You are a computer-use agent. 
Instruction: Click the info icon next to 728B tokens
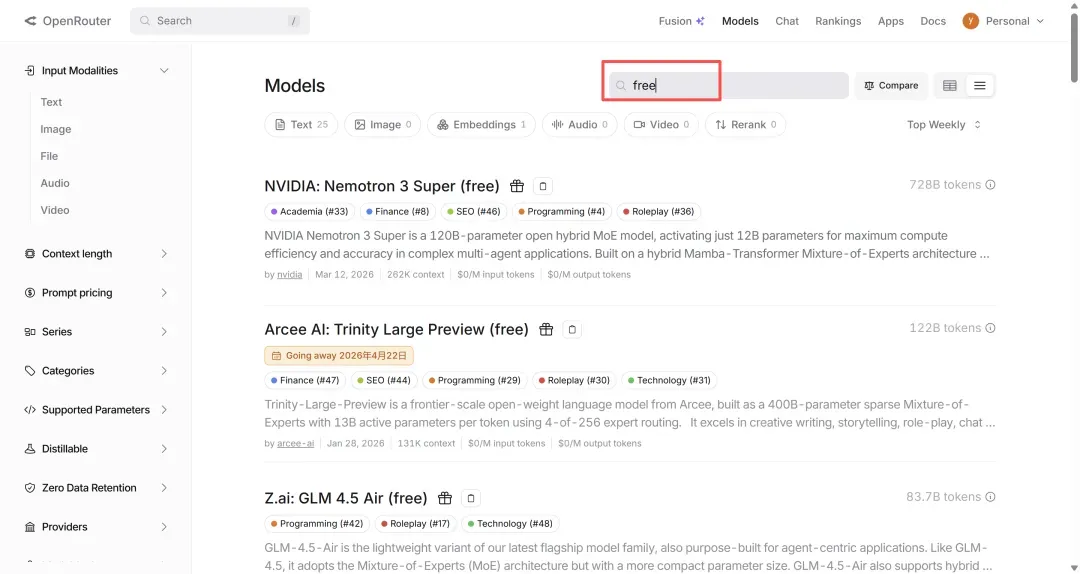[990, 185]
